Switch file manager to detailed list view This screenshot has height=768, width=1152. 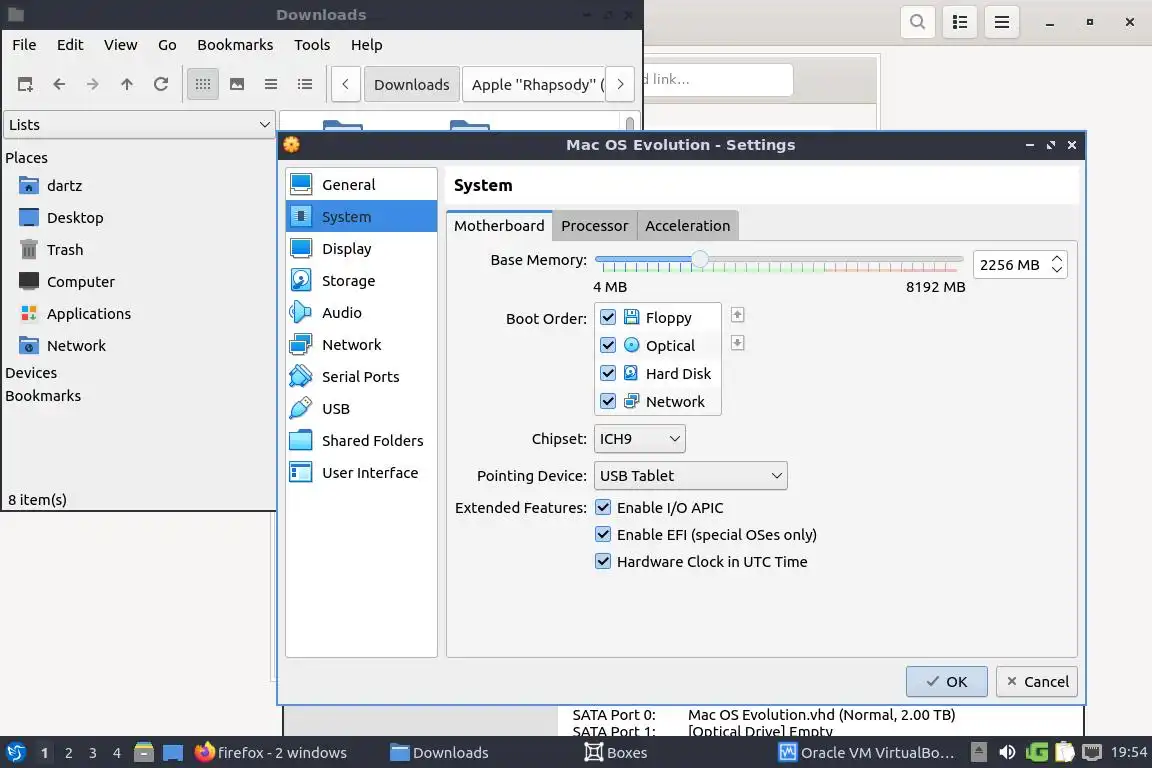tap(305, 84)
